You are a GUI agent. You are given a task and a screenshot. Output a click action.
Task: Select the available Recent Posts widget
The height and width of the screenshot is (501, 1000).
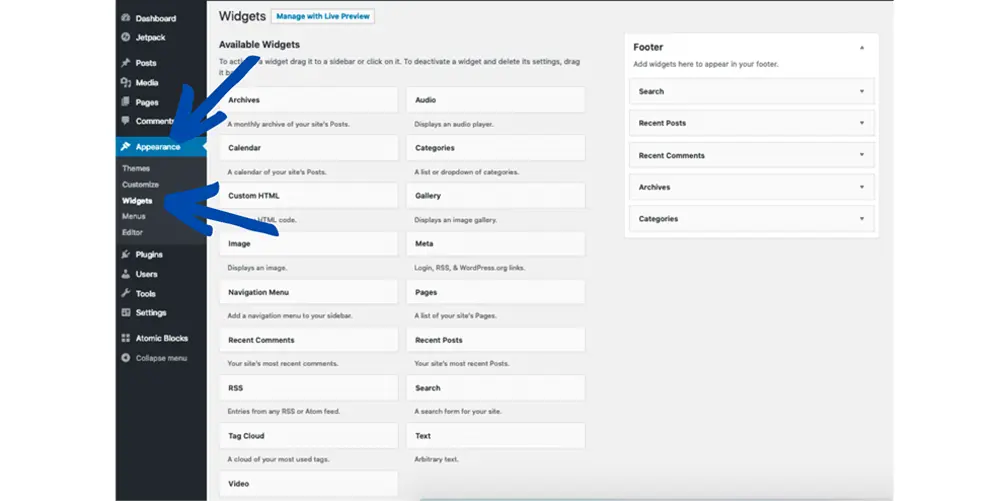point(496,340)
